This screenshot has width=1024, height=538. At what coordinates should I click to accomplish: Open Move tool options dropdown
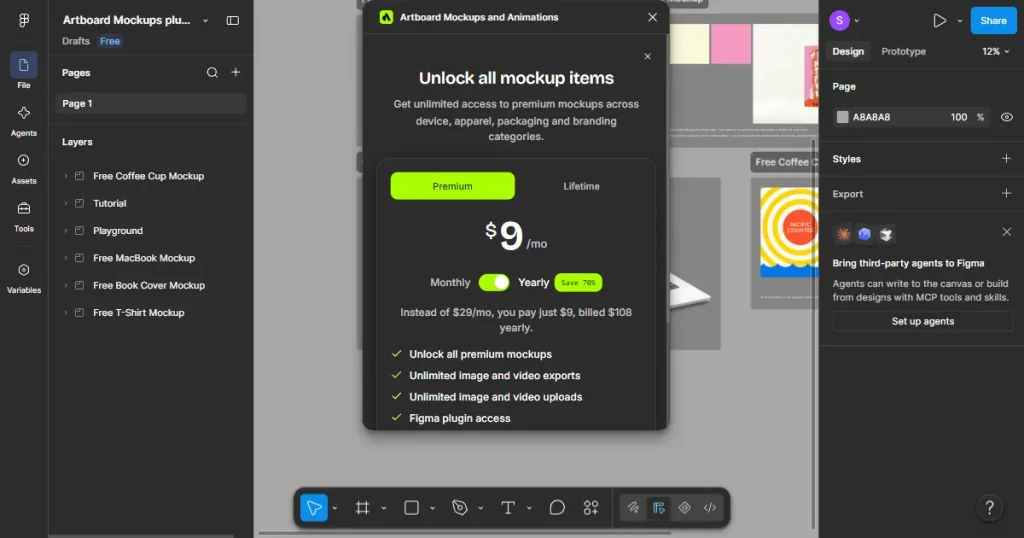point(334,507)
